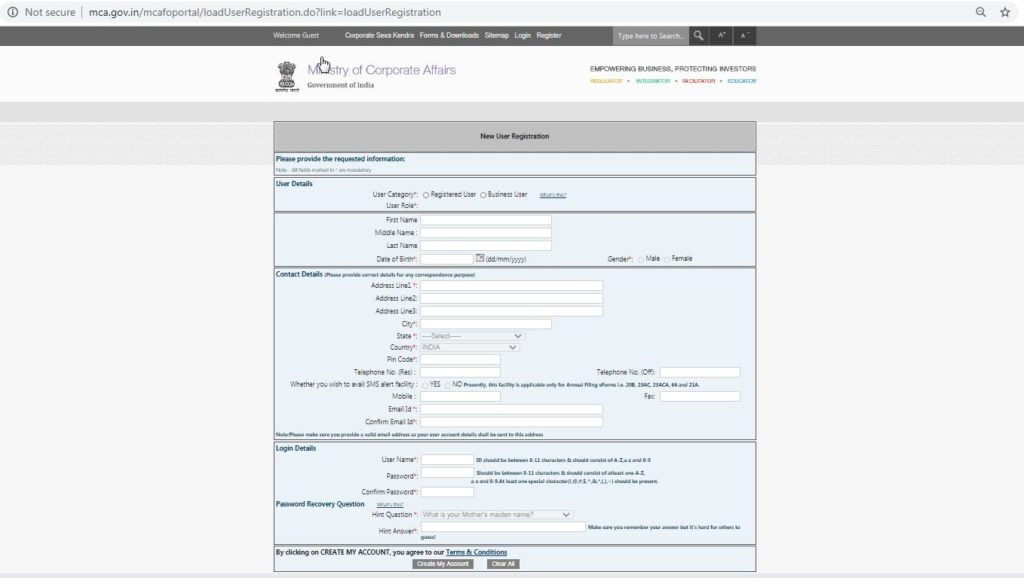1024x578 pixels.
Task: Click What's this link beside User Category
Action: click(552, 195)
